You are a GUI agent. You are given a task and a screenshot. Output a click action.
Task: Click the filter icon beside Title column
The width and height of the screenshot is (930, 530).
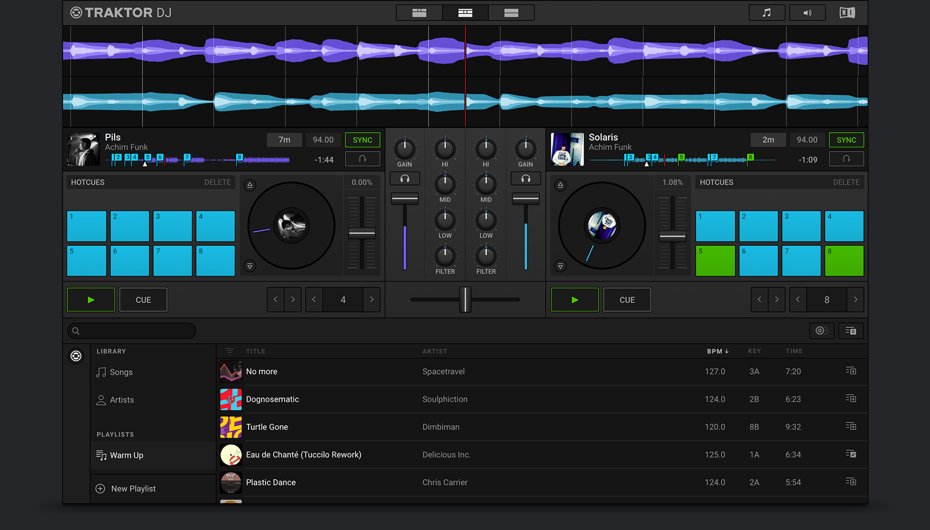pyautogui.click(x=229, y=352)
